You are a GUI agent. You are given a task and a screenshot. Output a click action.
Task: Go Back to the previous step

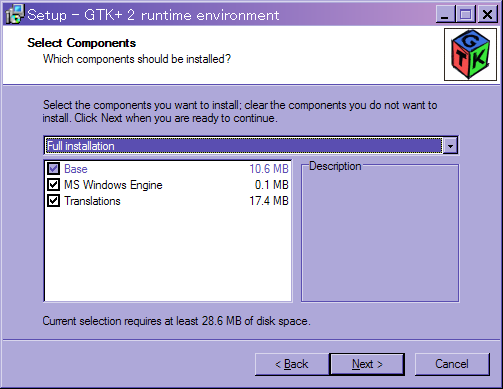click(292, 364)
